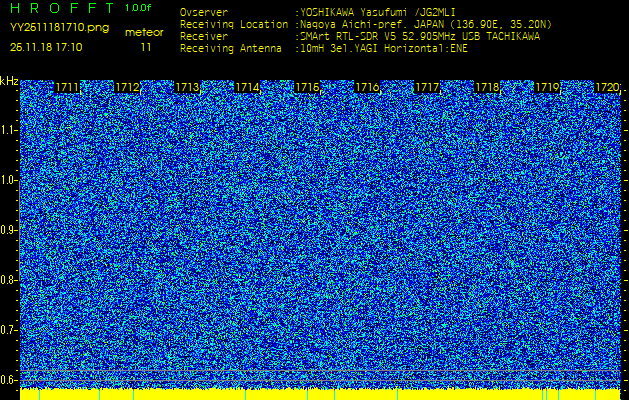Click the observer name YOSHIKAWA Yasufumi /JG2MLI
Screen dimensions: 629x400
coord(377,12)
